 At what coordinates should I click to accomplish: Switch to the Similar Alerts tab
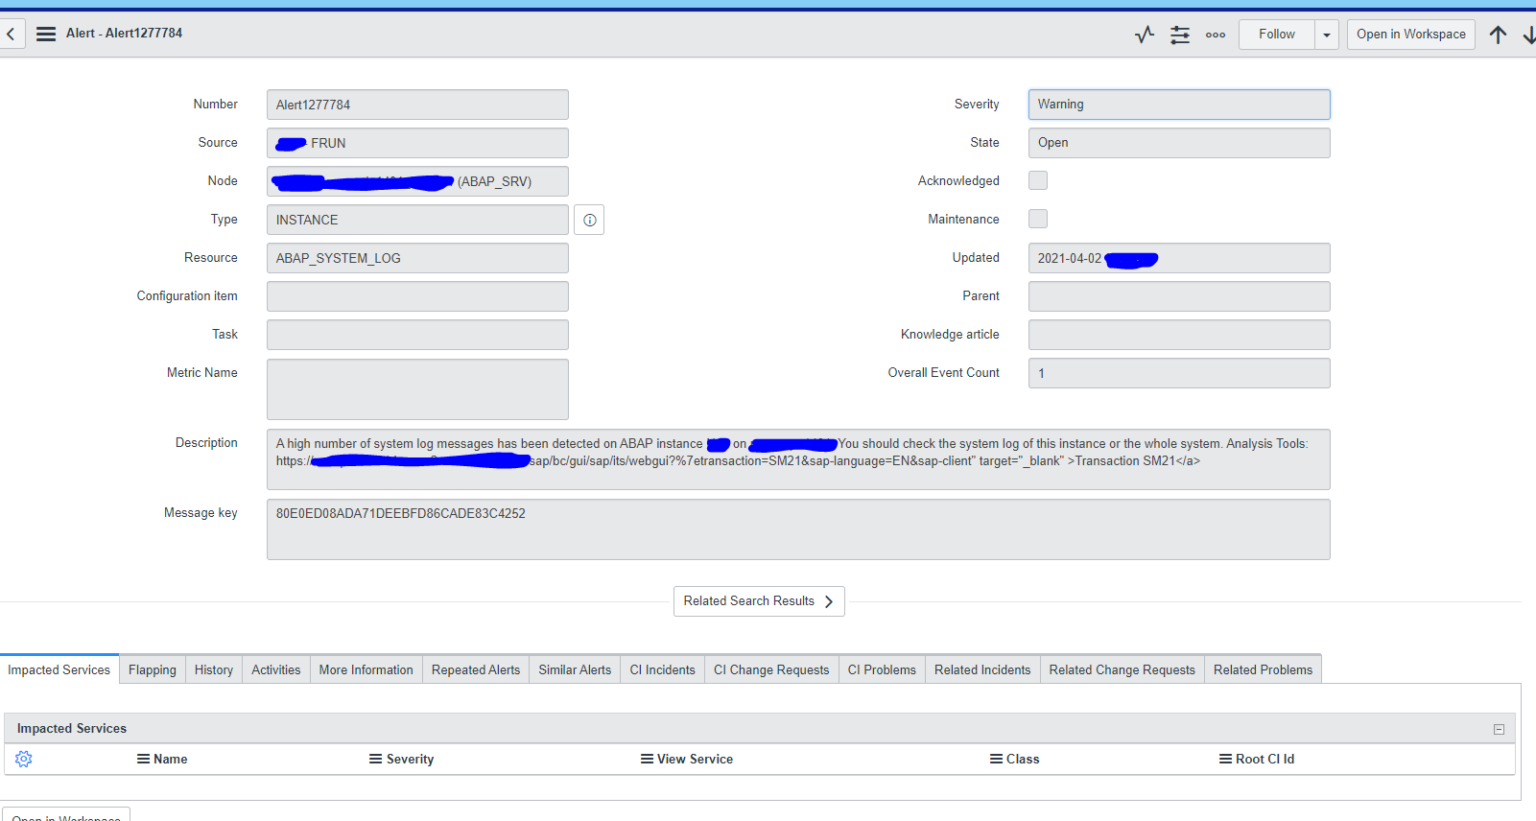[x=574, y=669]
